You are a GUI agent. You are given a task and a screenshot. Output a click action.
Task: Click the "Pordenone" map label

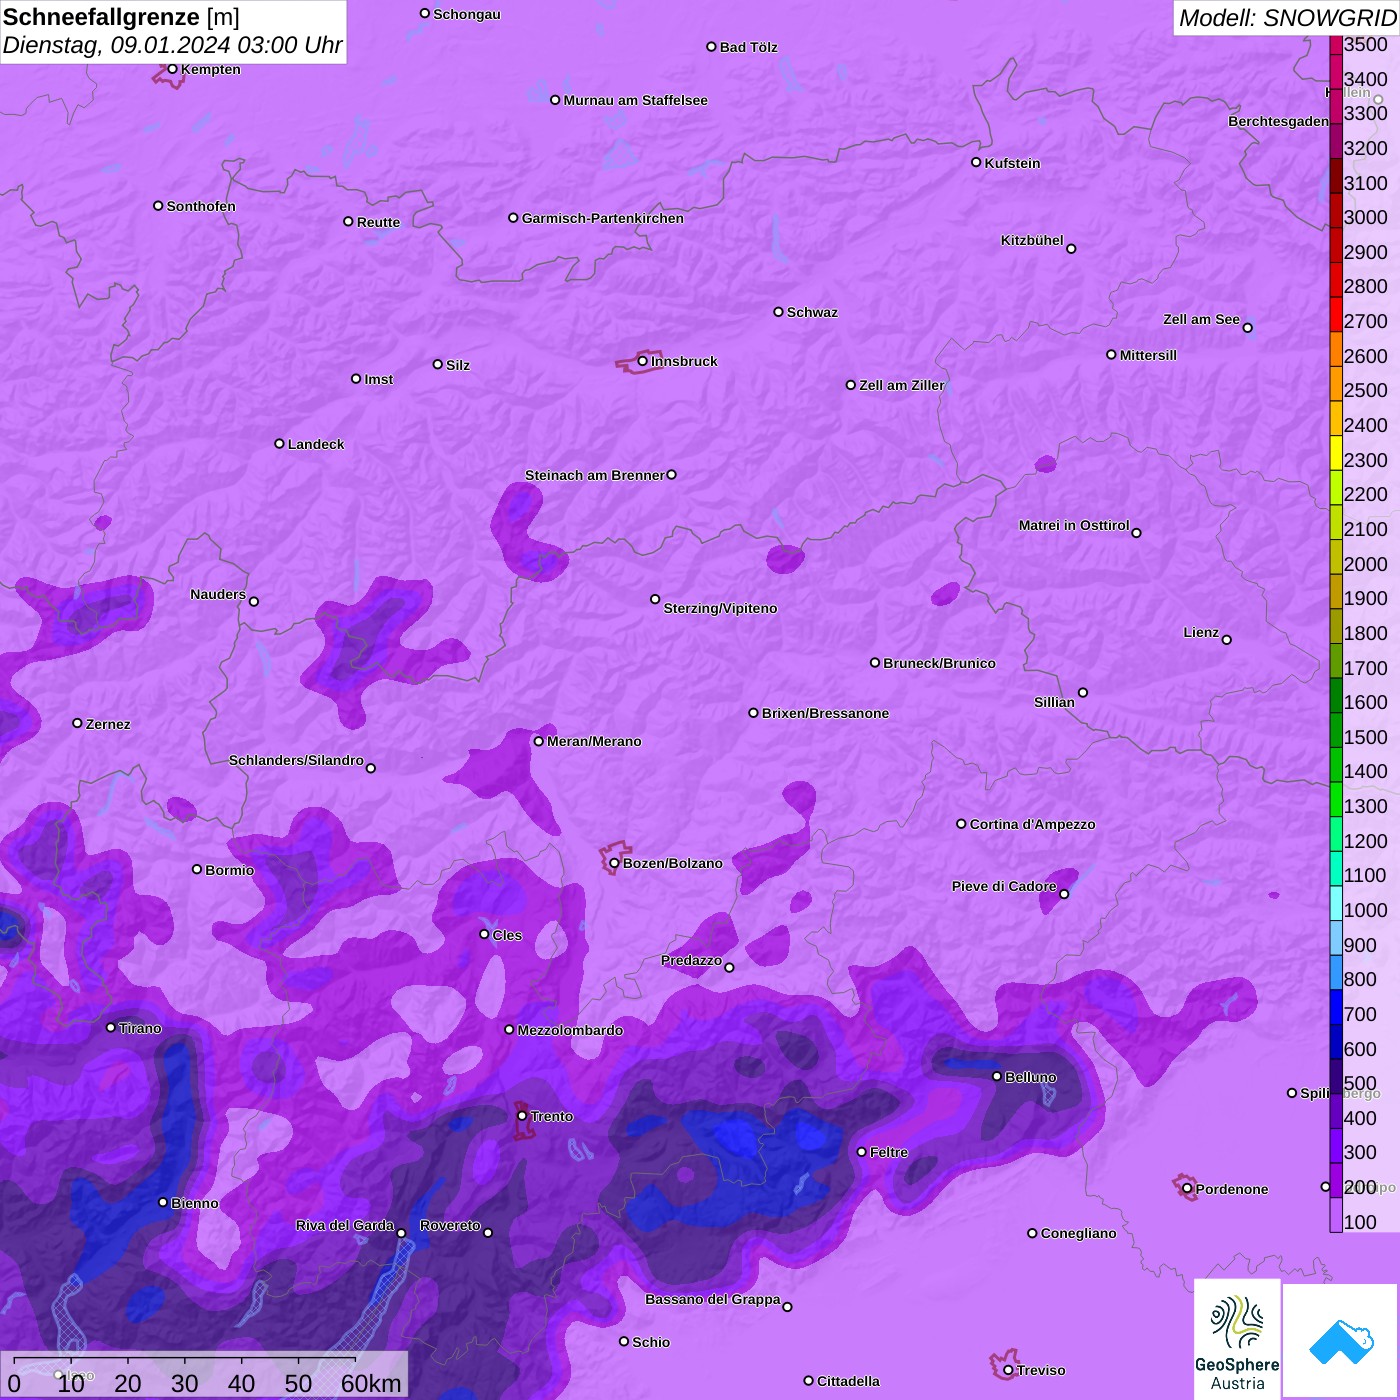tap(1232, 1189)
